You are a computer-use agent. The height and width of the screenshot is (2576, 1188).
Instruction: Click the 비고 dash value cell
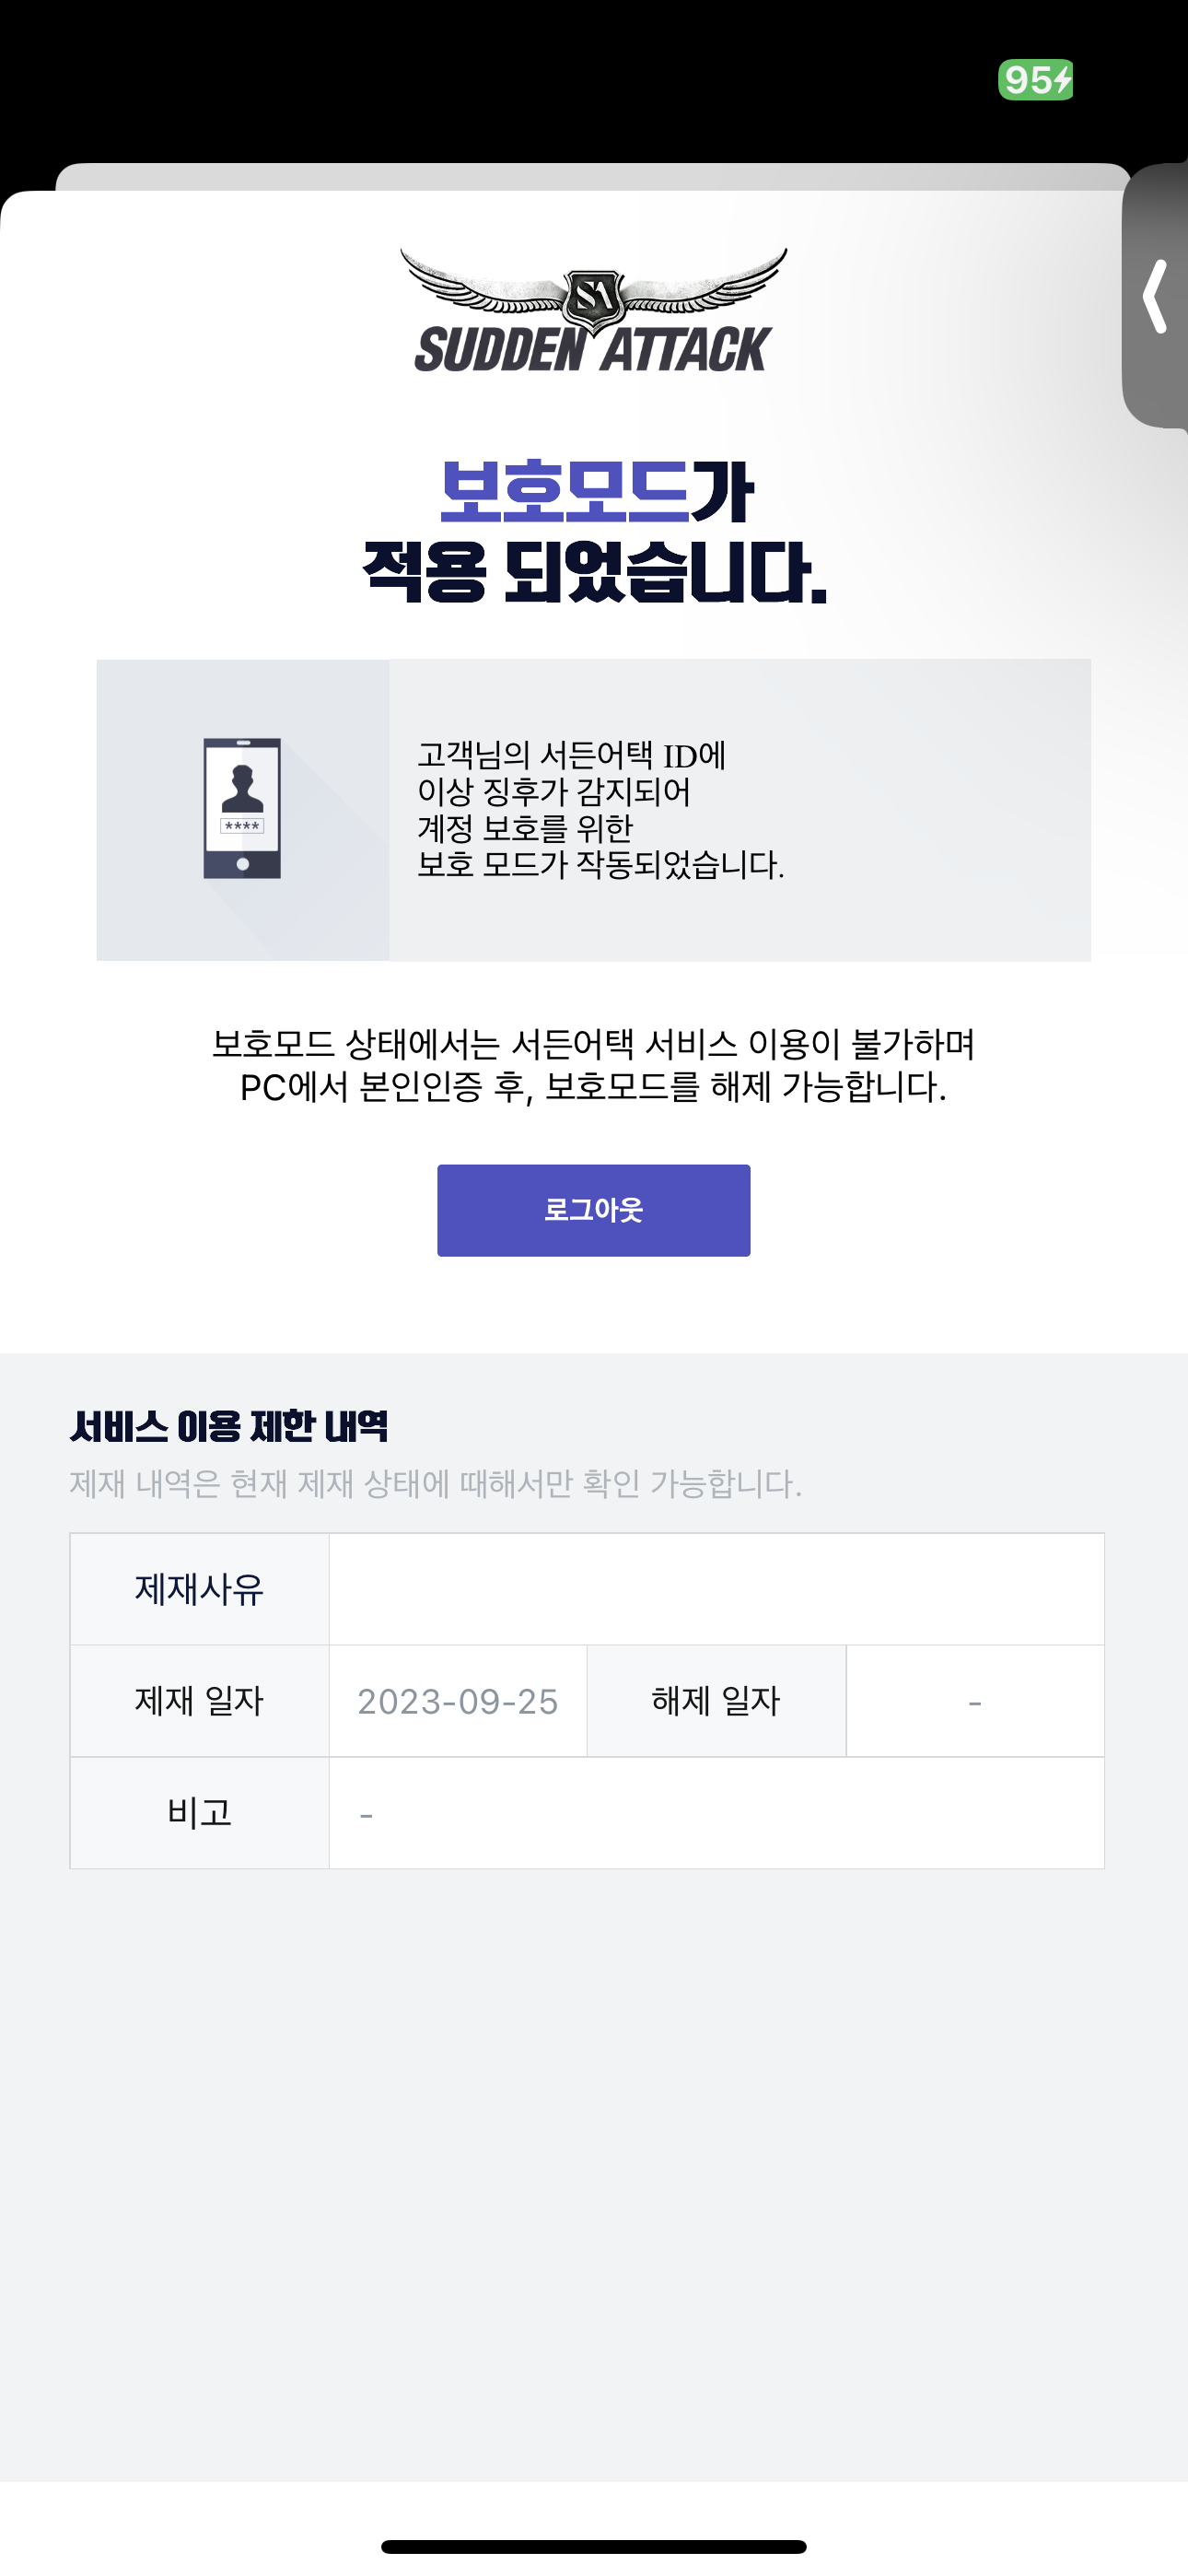point(716,1813)
